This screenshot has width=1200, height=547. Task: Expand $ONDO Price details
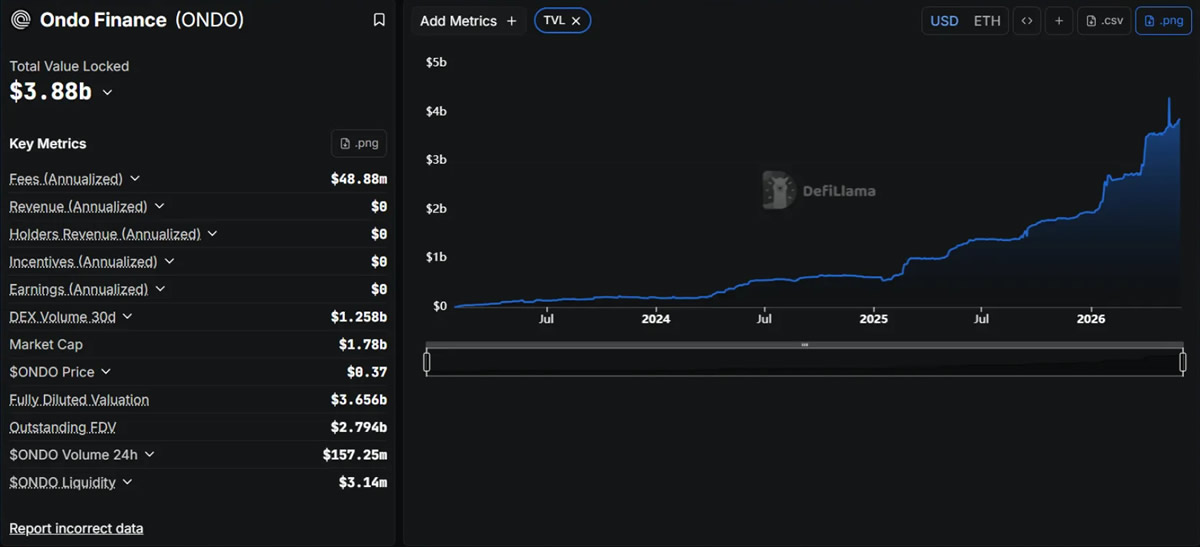click(106, 372)
